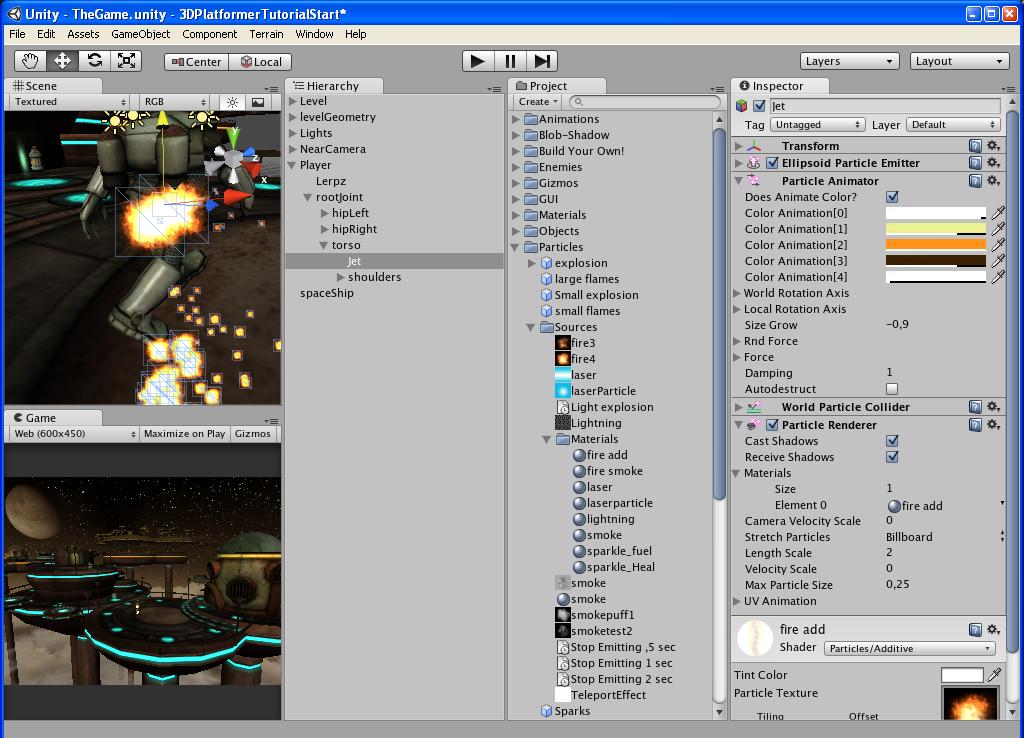The width and height of the screenshot is (1024, 738).
Task: Toggle Cast Shadows checkbox
Action: [892, 441]
